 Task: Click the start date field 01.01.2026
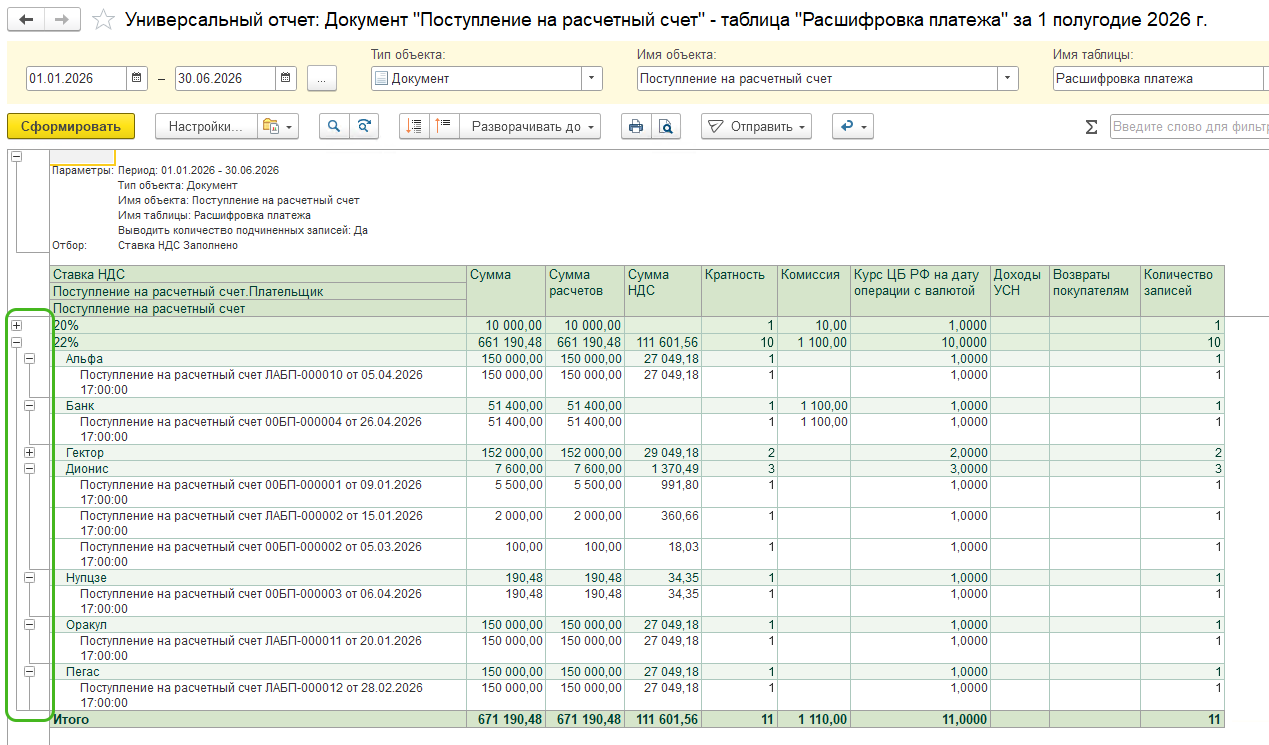coord(77,78)
